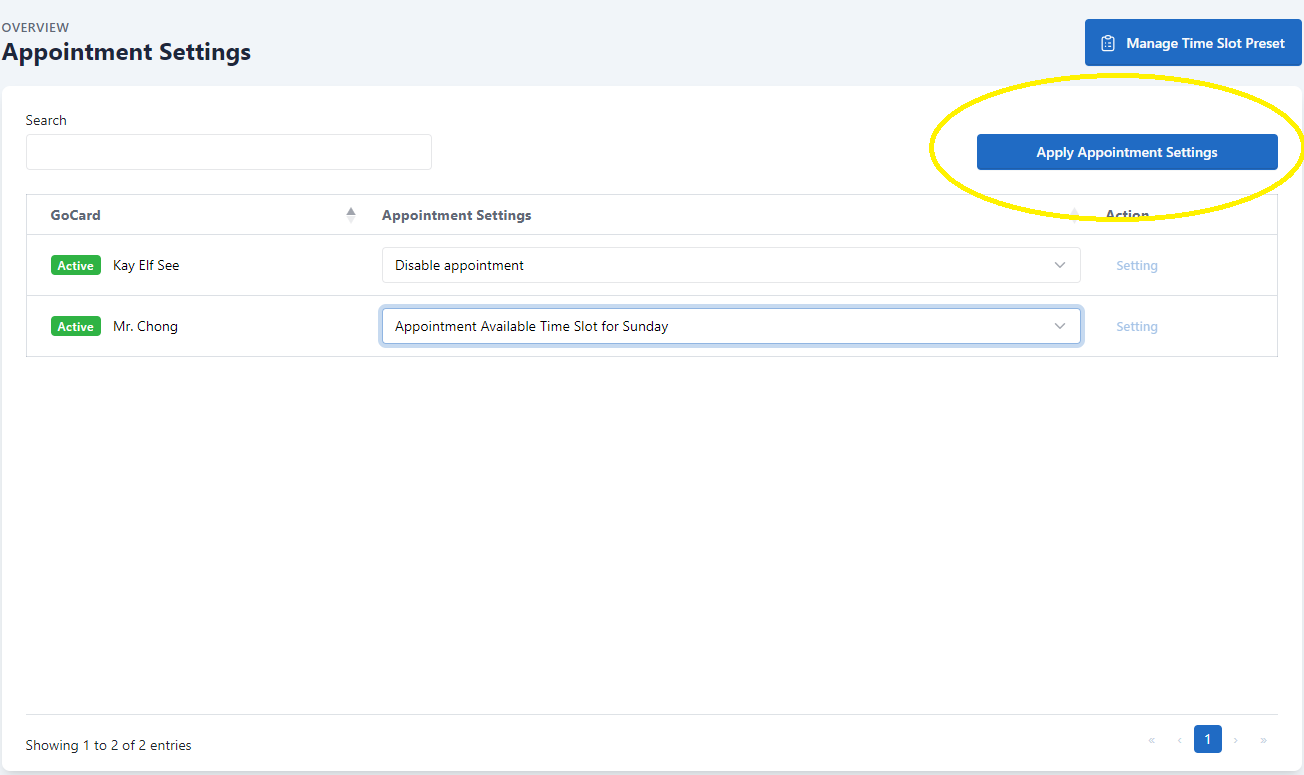Jump to first page using double-left arrow

pos(1152,741)
